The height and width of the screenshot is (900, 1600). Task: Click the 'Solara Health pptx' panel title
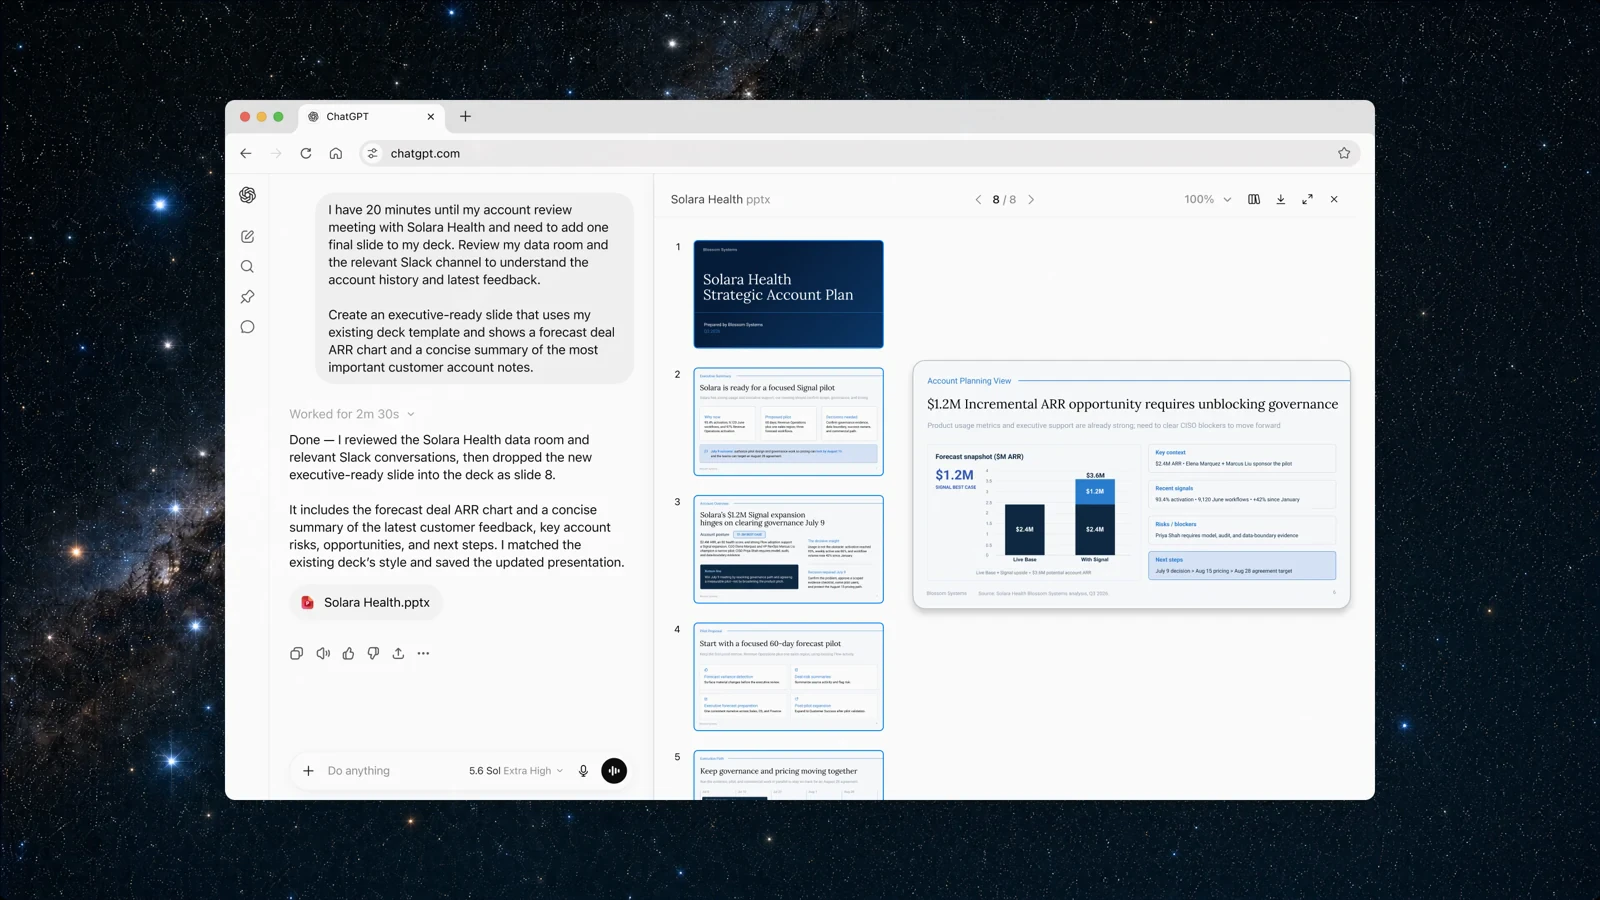coord(720,200)
